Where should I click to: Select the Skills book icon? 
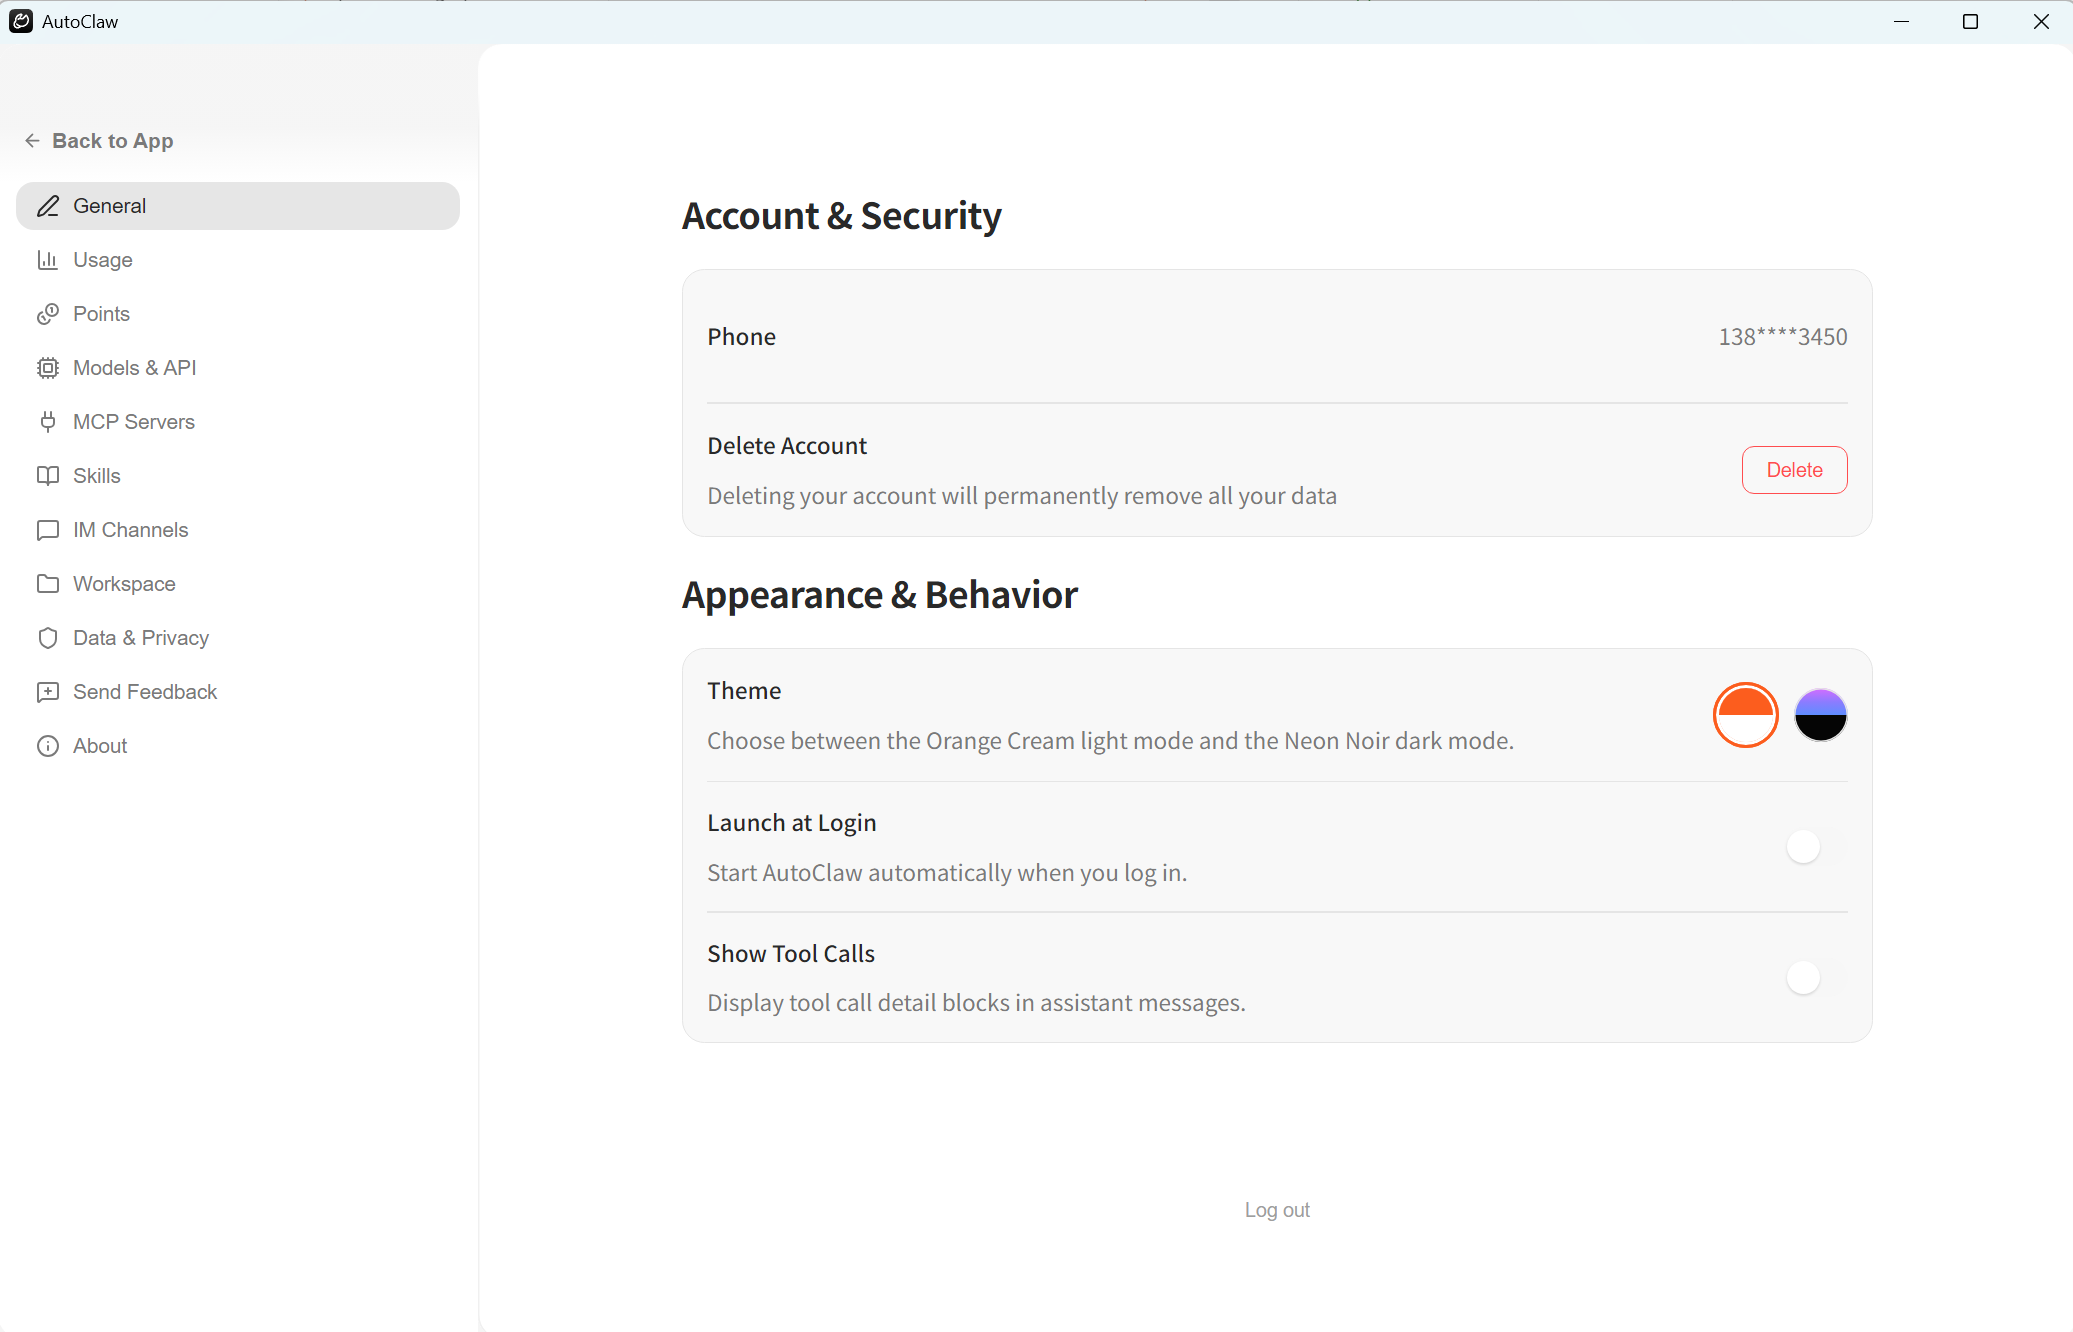click(49, 475)
